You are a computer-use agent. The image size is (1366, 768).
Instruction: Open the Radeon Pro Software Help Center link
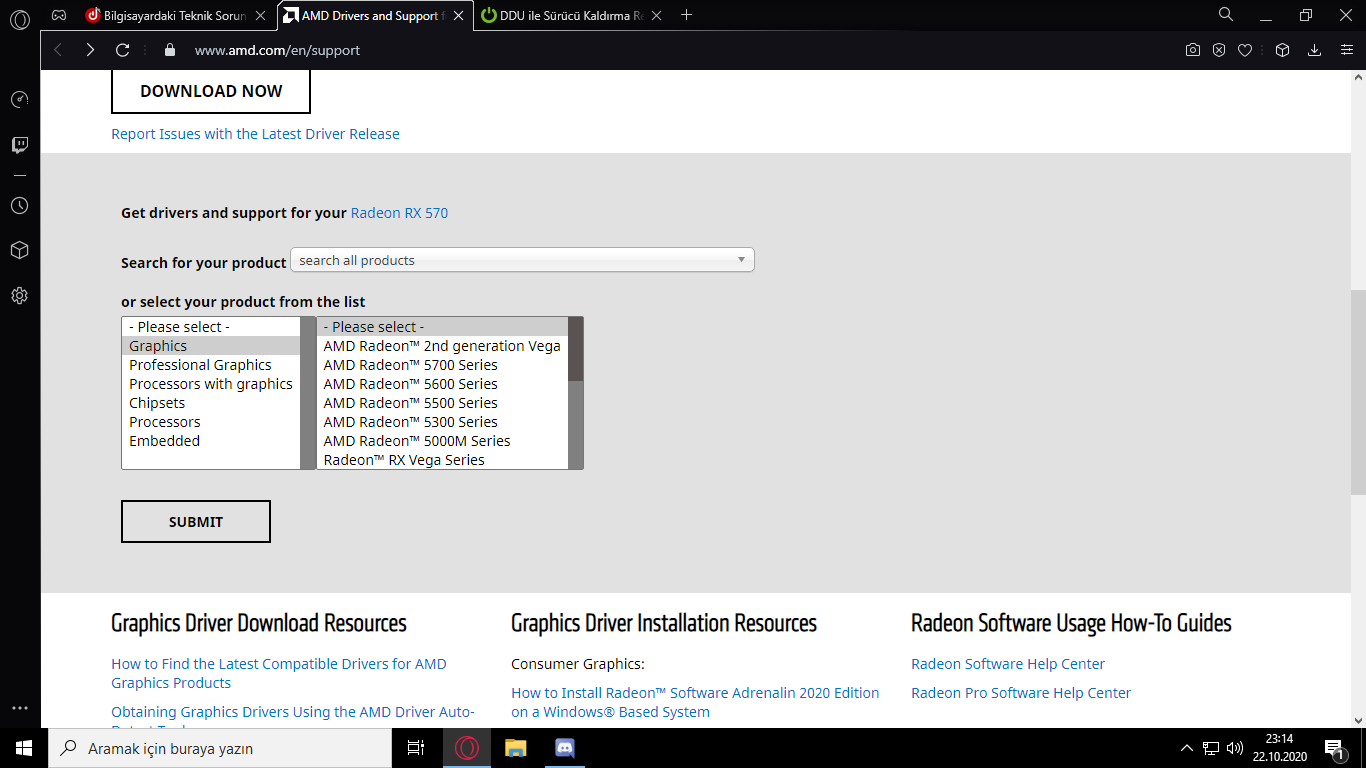[1021, 693]
